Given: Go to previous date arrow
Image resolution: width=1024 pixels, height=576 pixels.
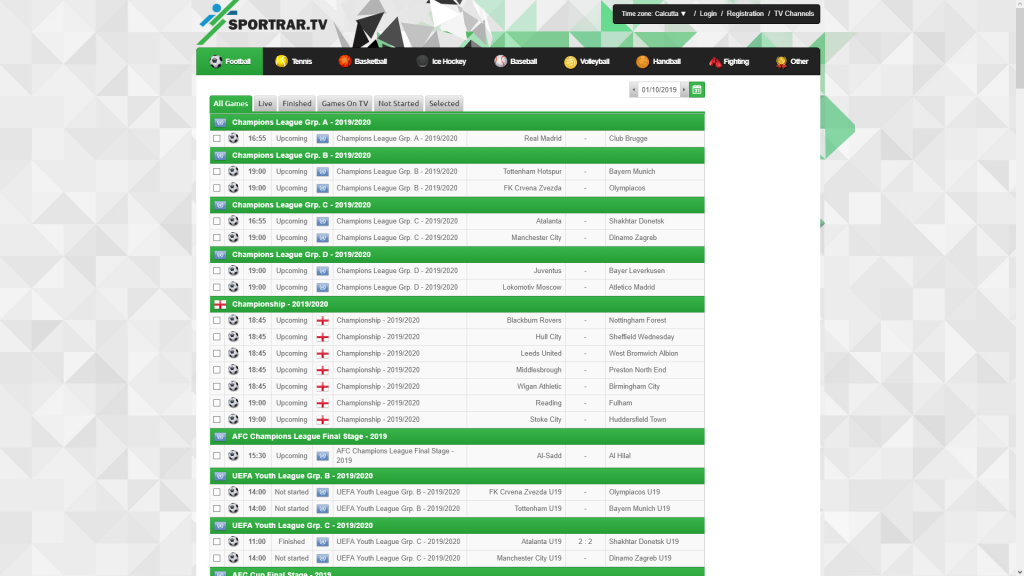Looking at the screenshot, I should pos(633,89).
